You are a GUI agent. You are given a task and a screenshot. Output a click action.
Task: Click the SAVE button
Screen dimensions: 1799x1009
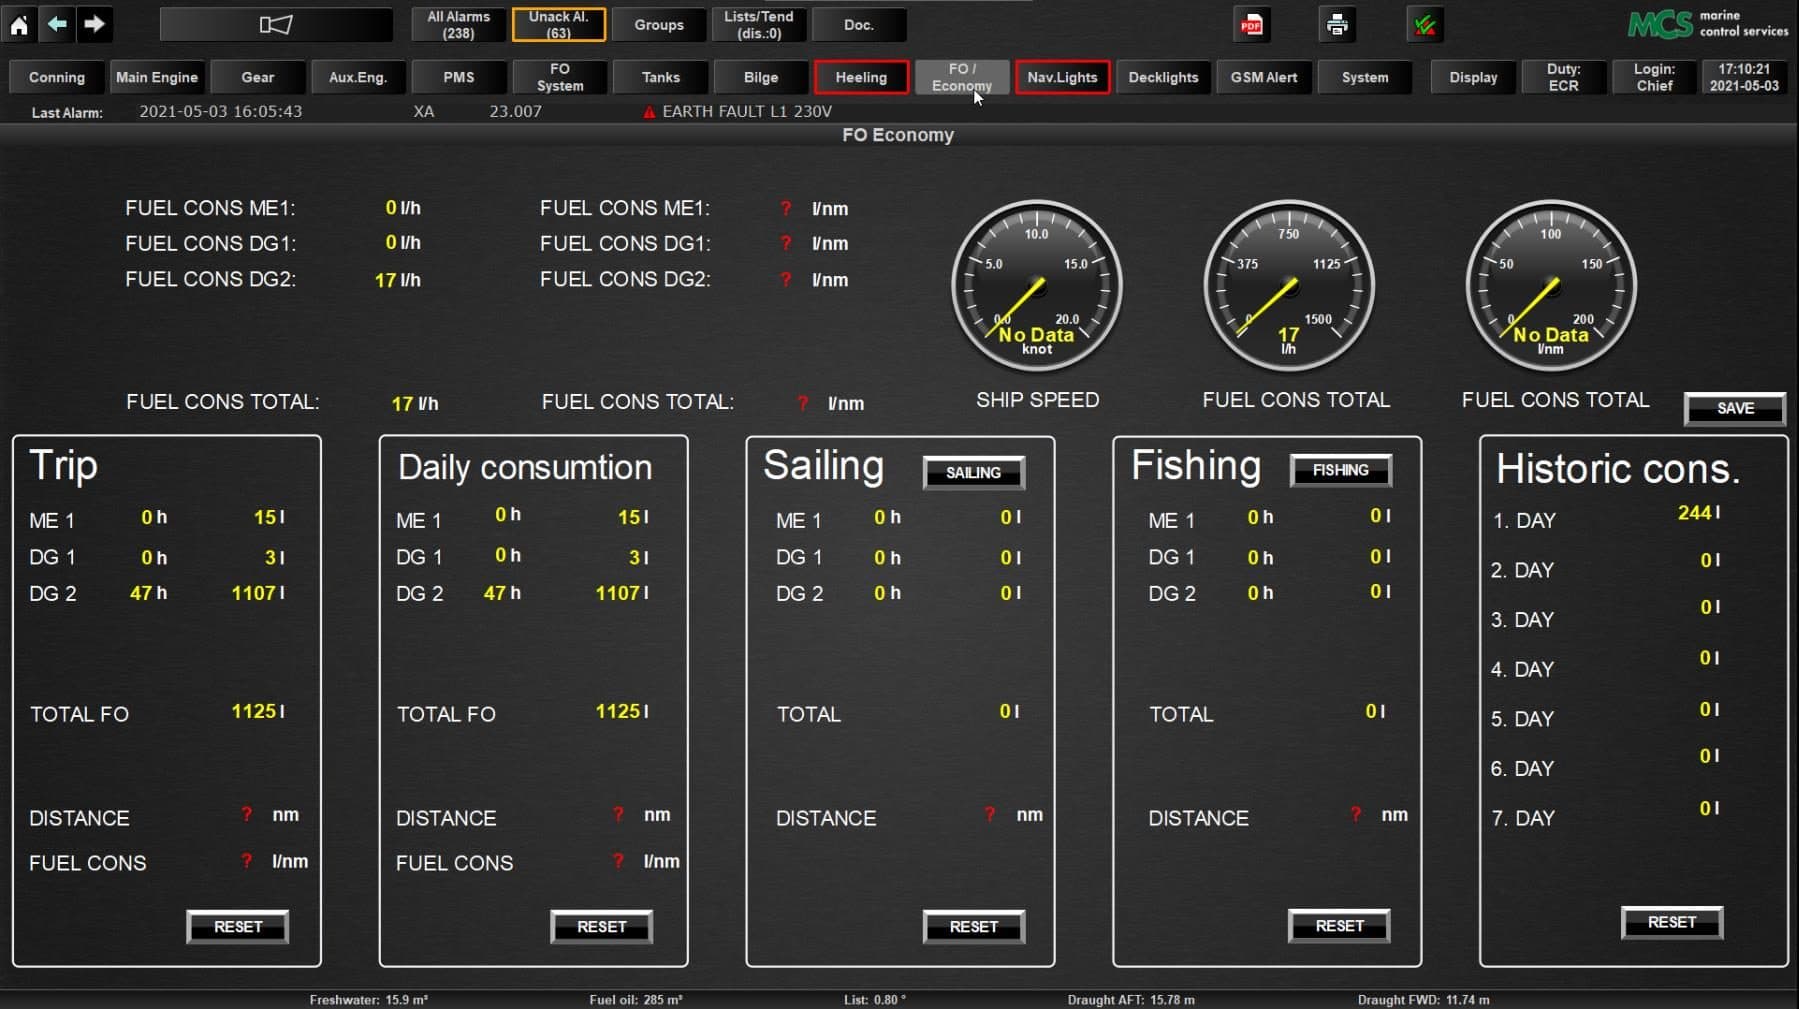(1735, 408)
